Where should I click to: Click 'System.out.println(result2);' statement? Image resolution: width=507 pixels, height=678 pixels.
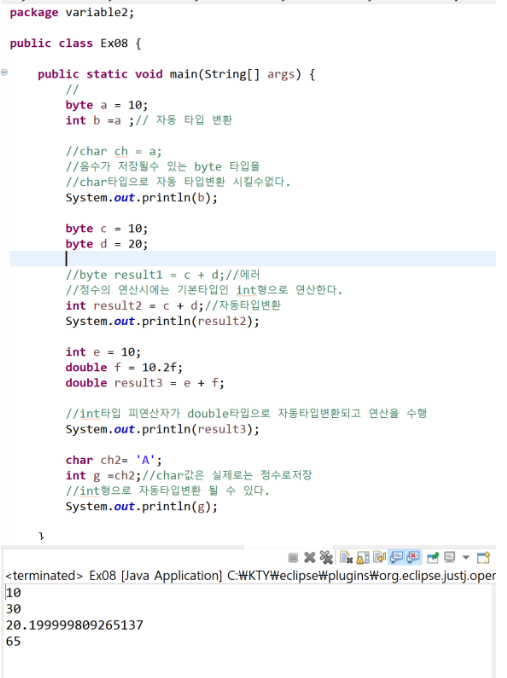click(x=162, y=321)
